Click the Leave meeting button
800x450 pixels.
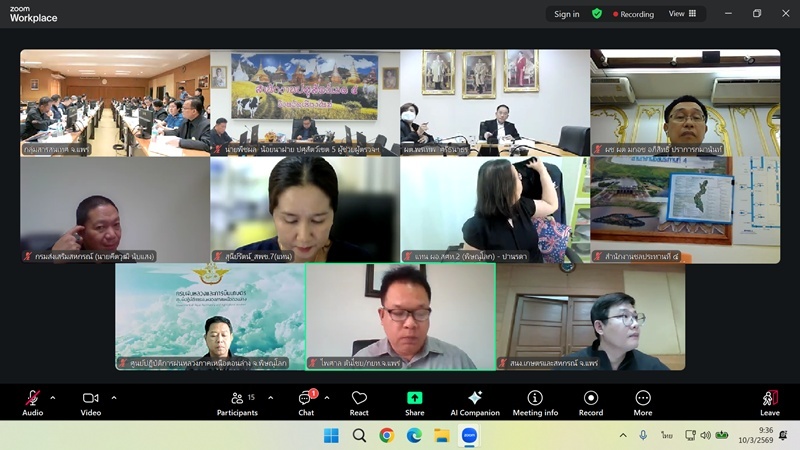(769, 402)
